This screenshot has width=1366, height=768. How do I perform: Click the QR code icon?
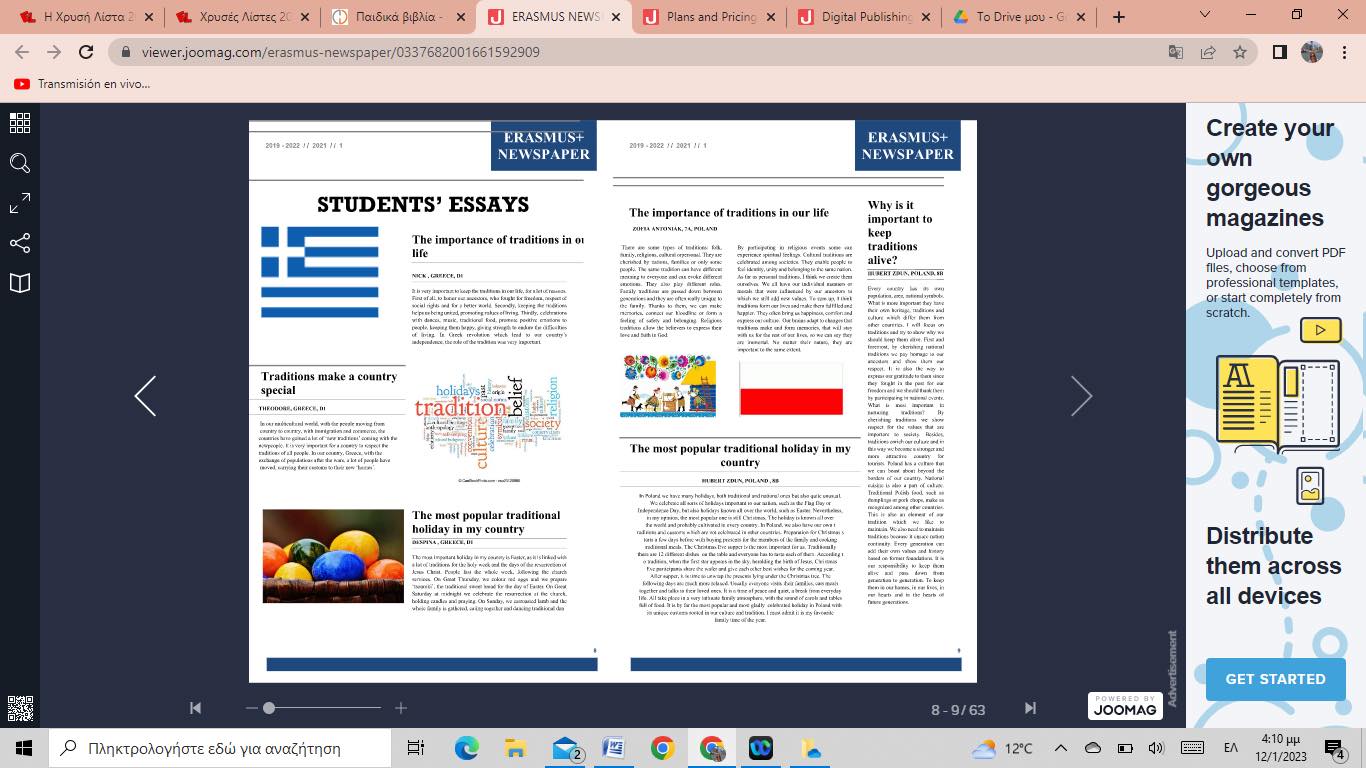click(20, 707)
